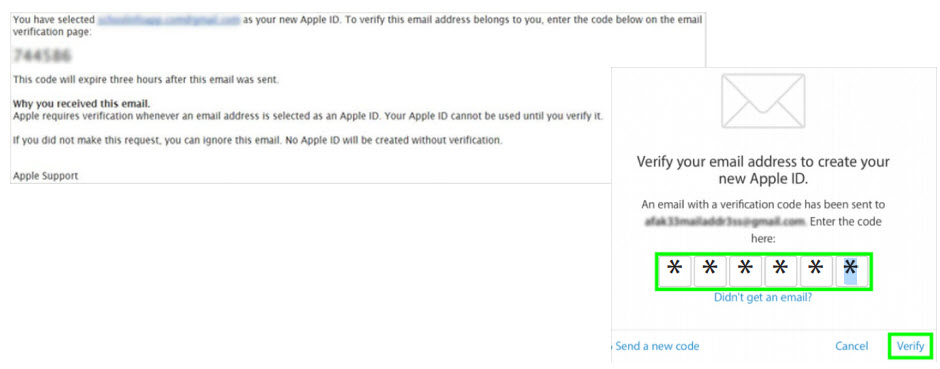Open the "Didn't get an email?" link
Viewport: 940px width, 369px height.
763,298
